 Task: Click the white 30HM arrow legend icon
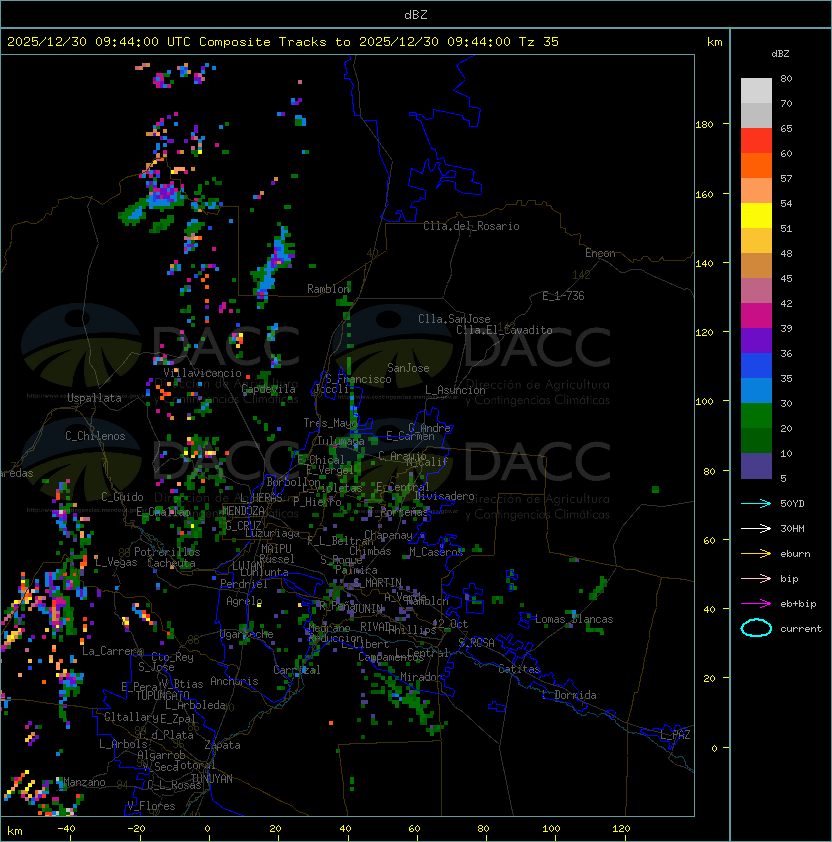[x=756, y=528]
